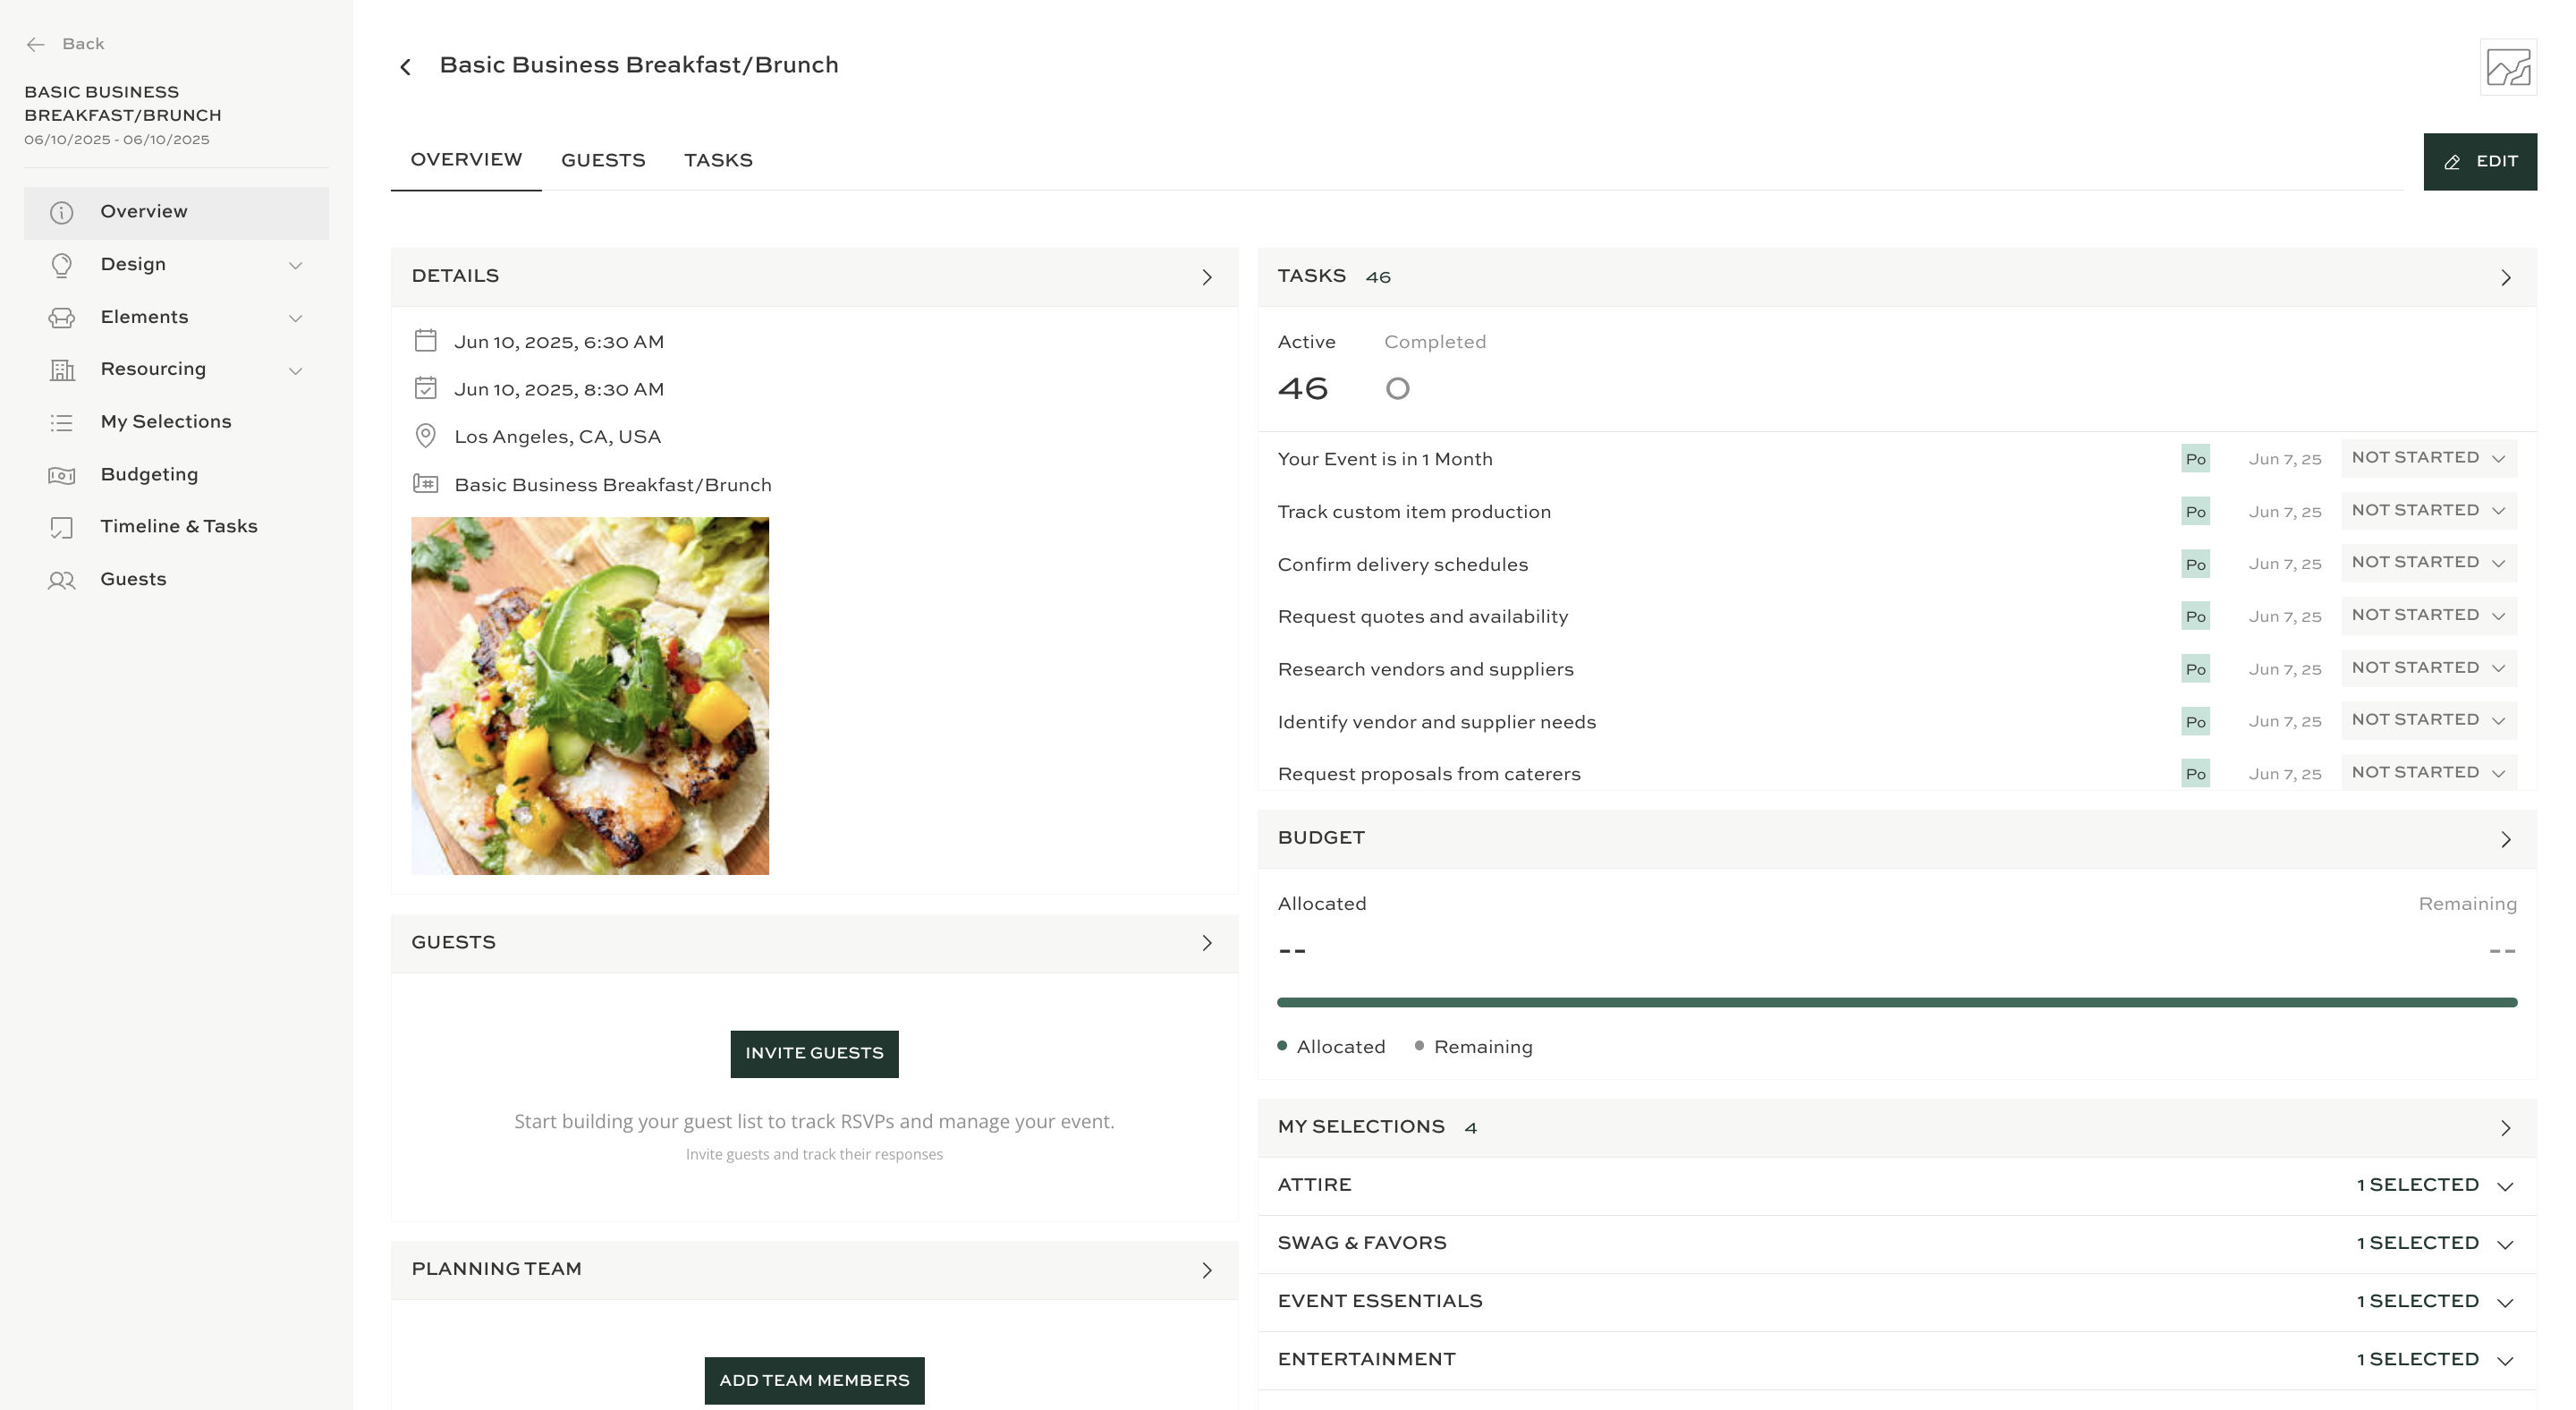Click the Invite Guests button
The width and height of the screenshot is (2576, 1410).
(814, 1054)
